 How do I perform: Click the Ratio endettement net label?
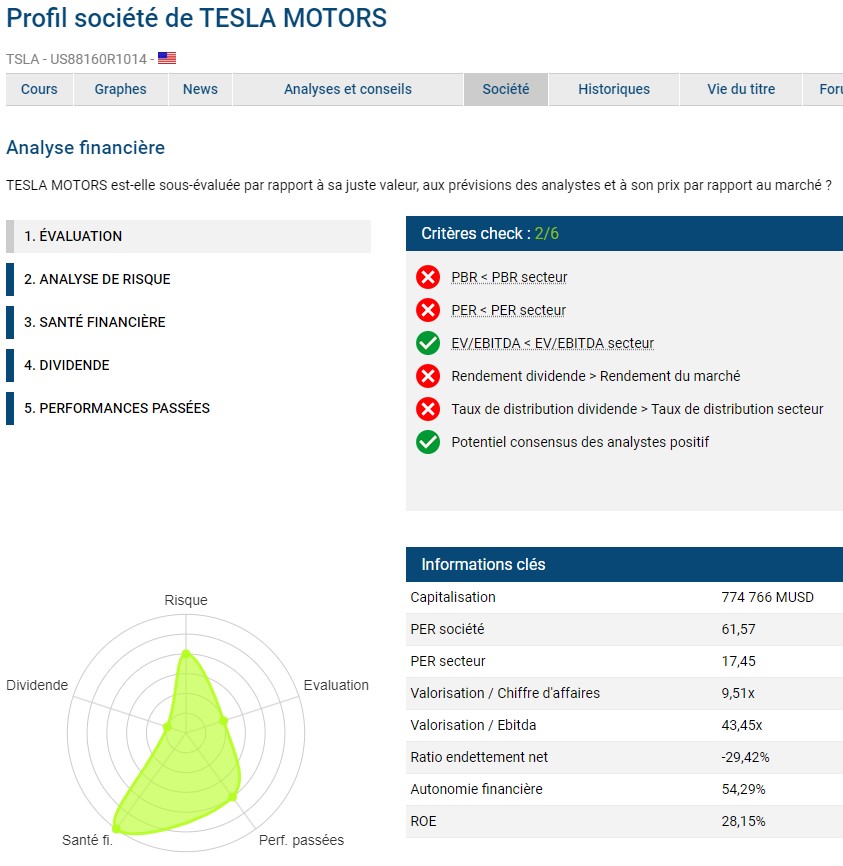click(x=479, y=758)
